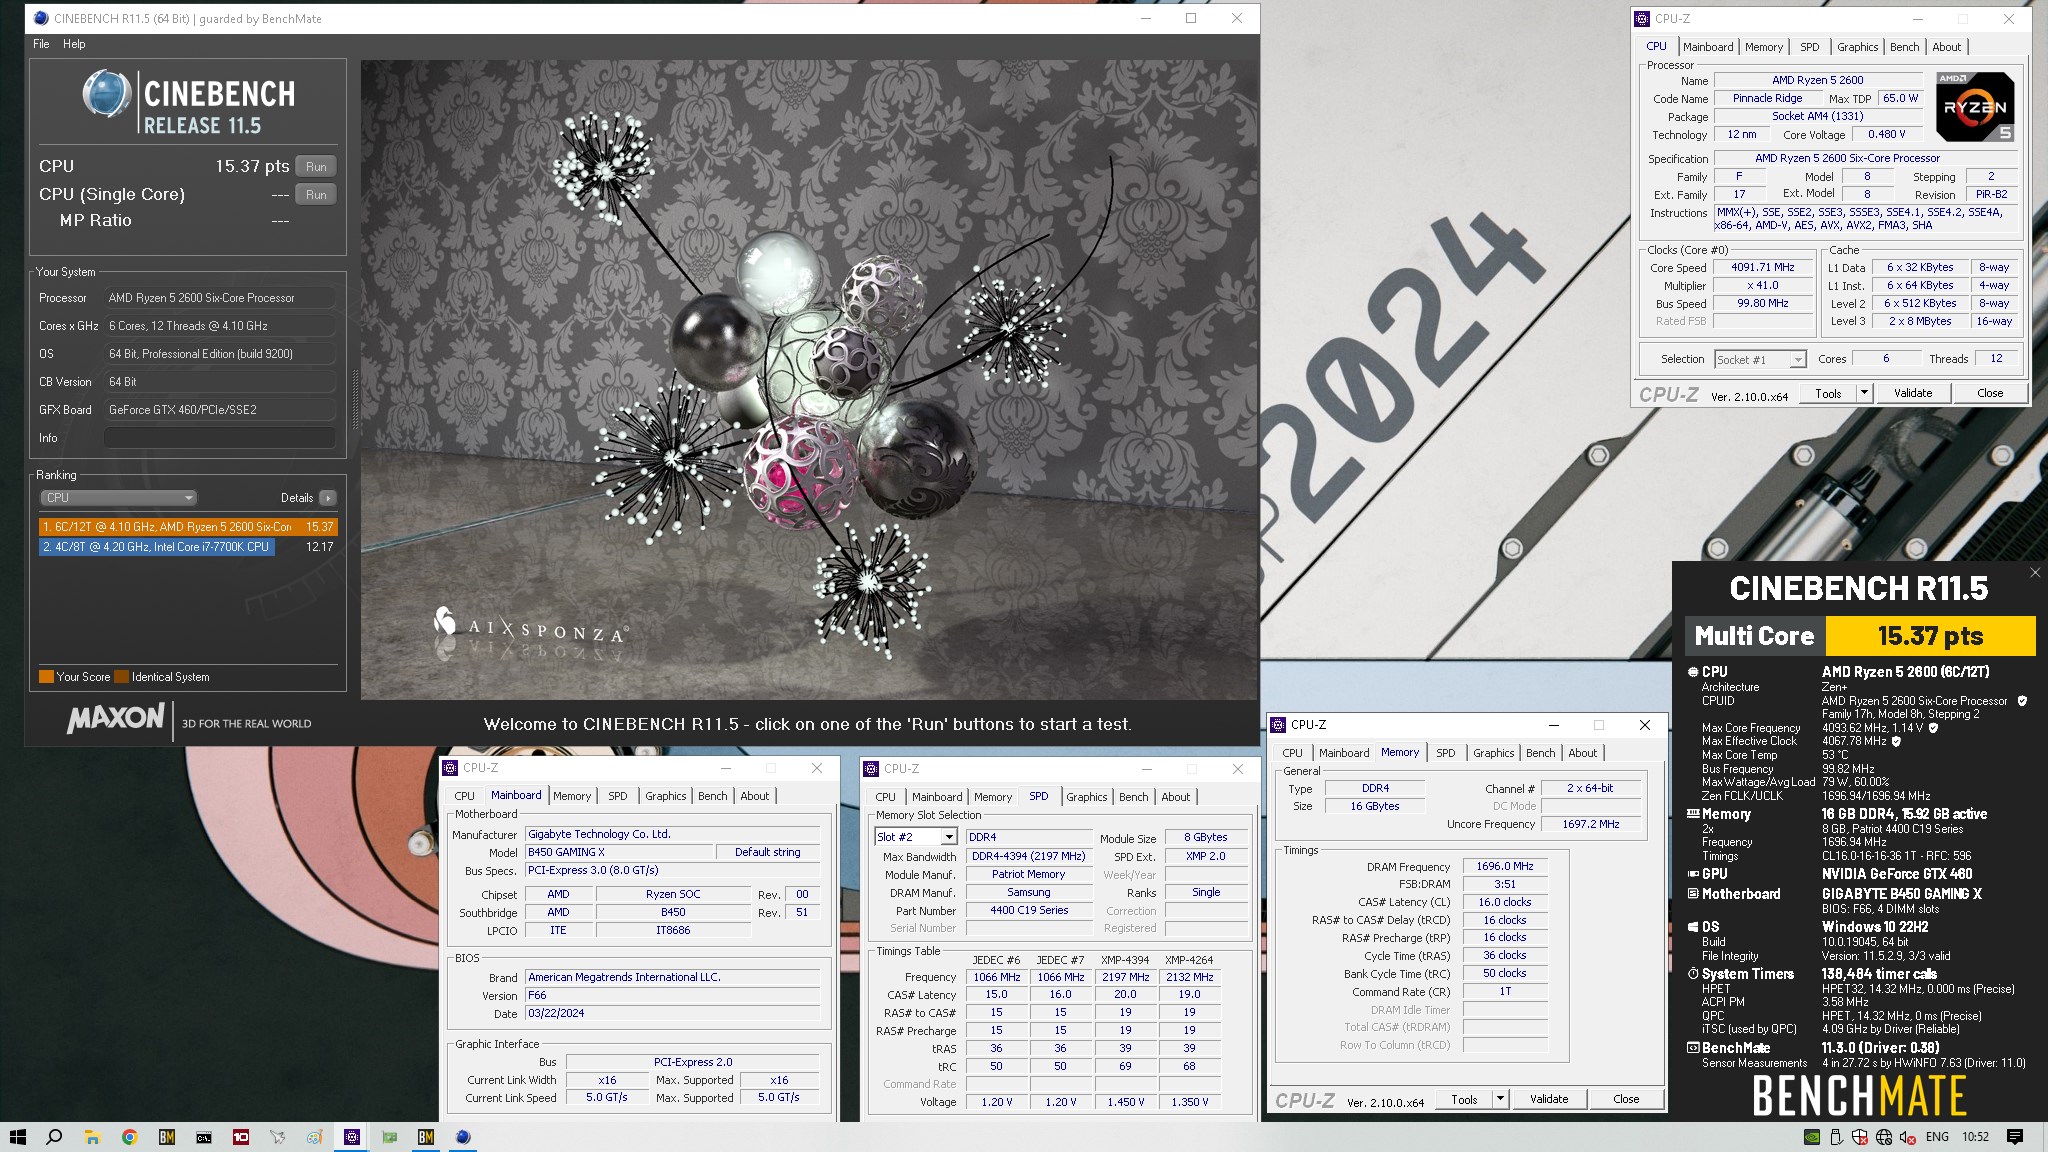Select Memory tab in CPU-Z Mainboard window
Viewport: 2048px width, 1152px height.
(x=572, y=796)
